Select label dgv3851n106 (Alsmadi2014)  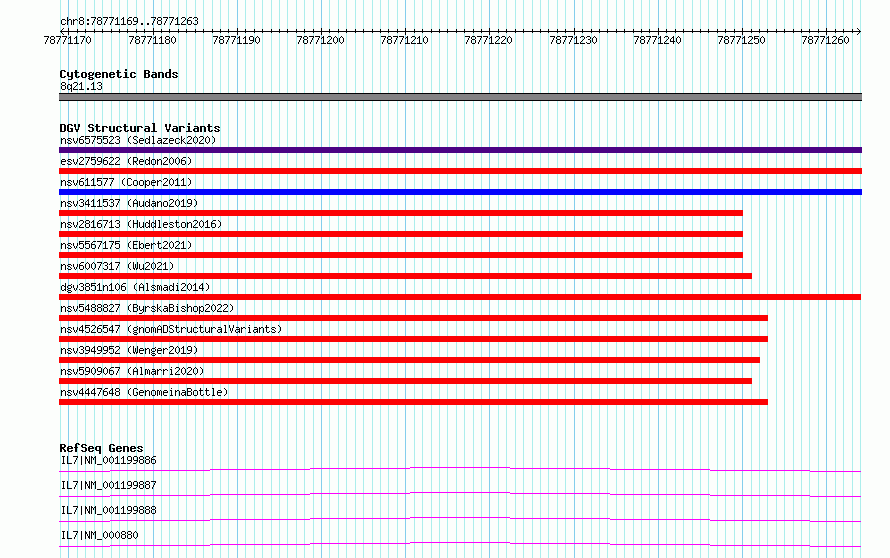tap(135, 287)
